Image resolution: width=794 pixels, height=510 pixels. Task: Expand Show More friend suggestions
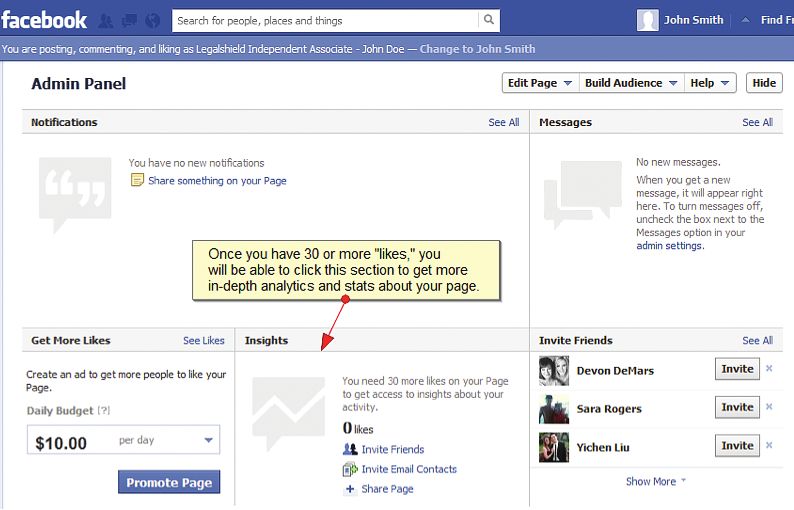[655, 481]
